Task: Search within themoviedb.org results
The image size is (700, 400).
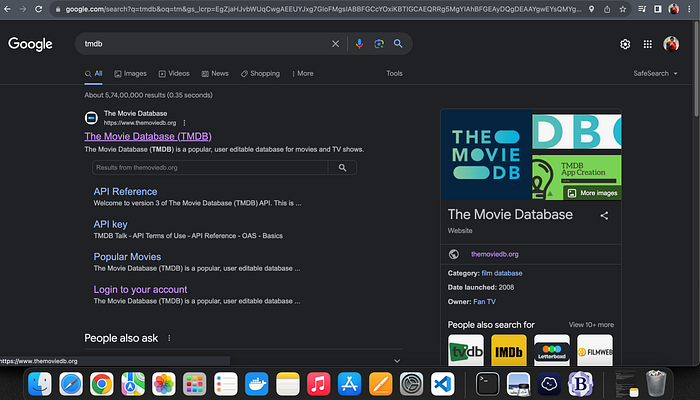Action: 342,168
